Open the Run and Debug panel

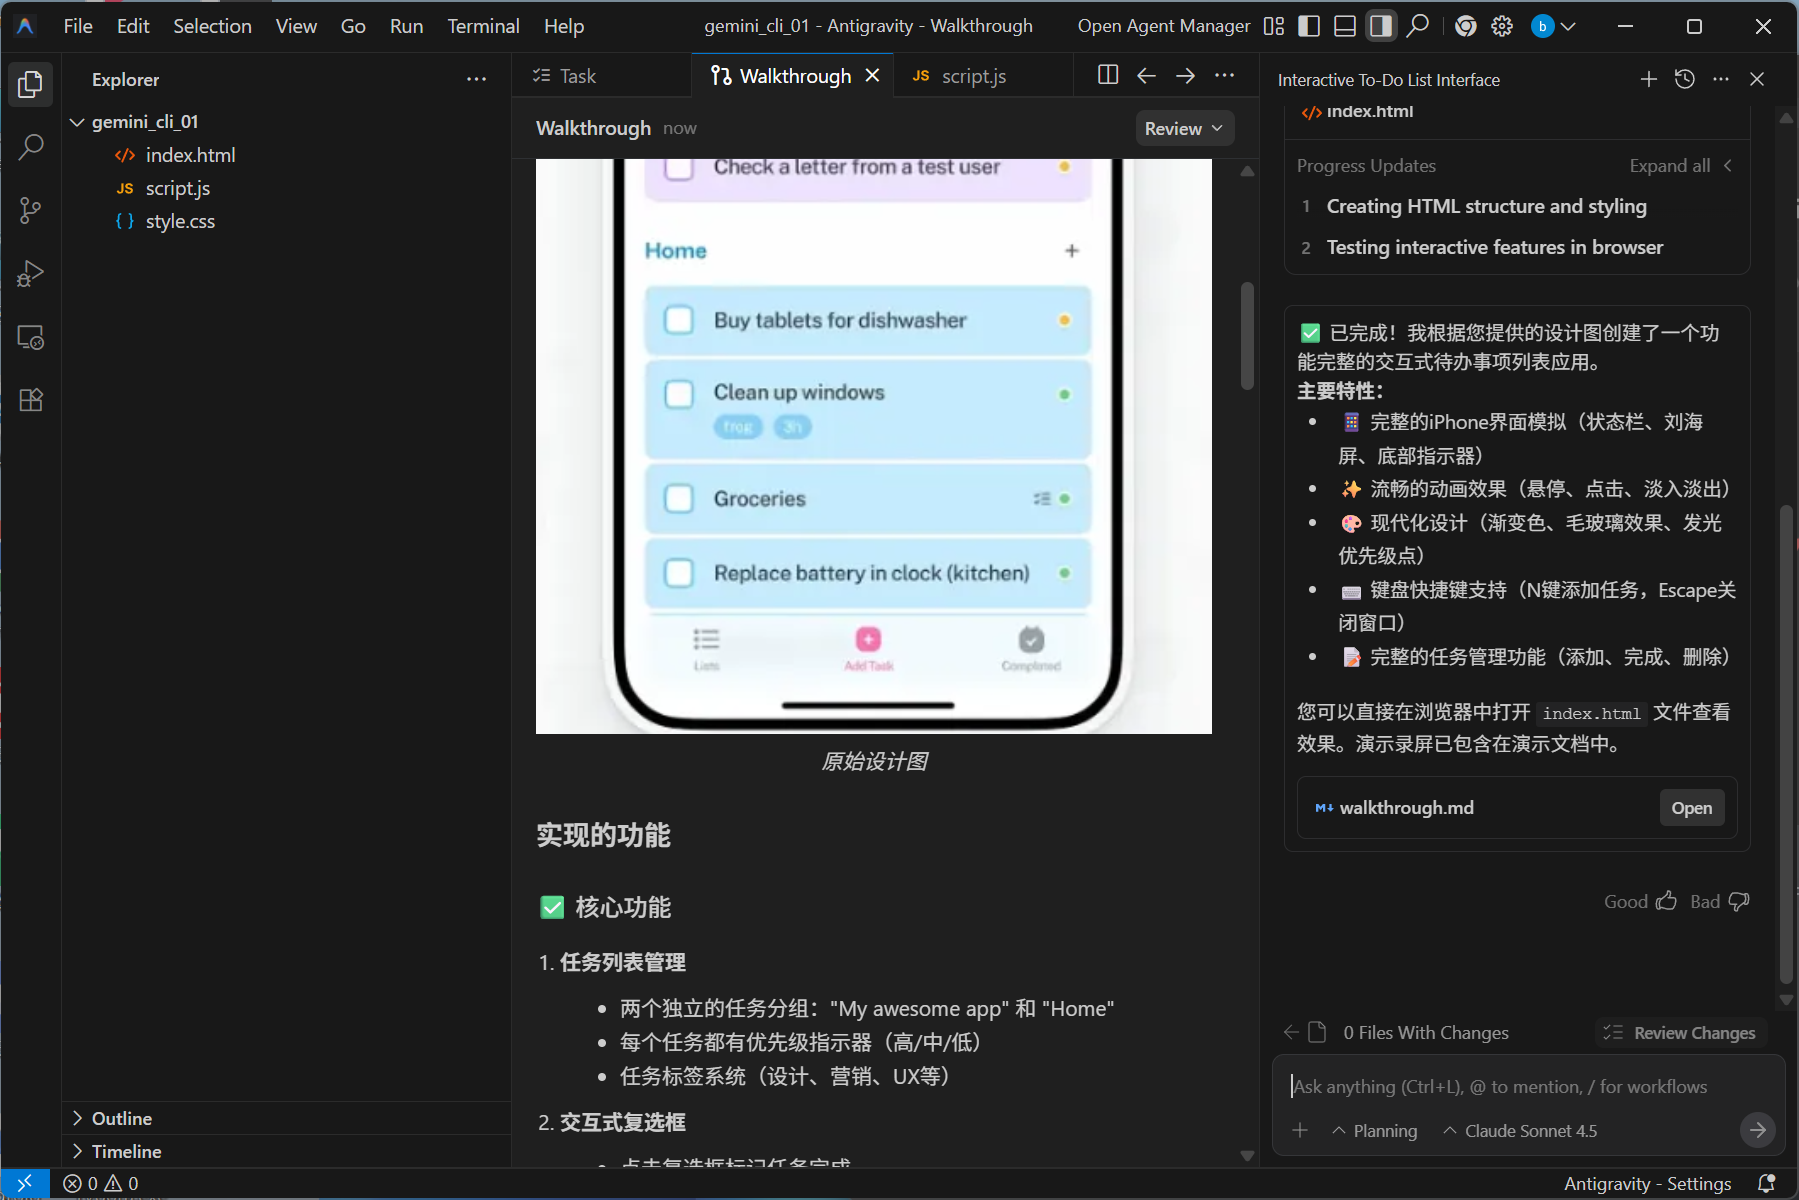click(x=30, y=273)
